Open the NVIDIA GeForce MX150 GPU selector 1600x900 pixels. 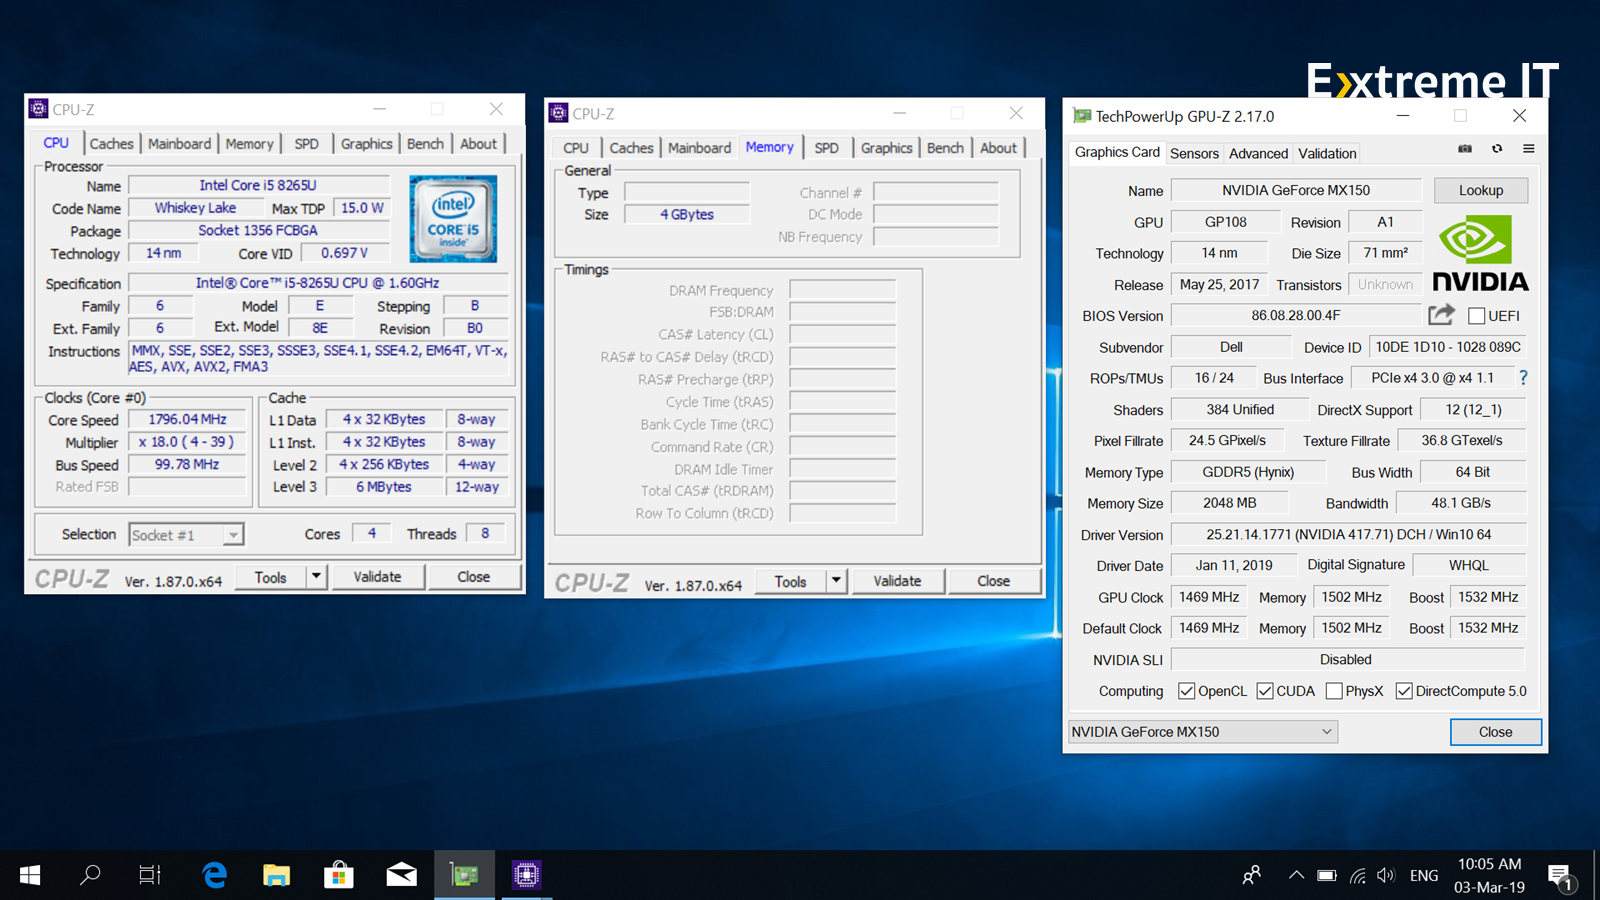[x=1203, y=732]
